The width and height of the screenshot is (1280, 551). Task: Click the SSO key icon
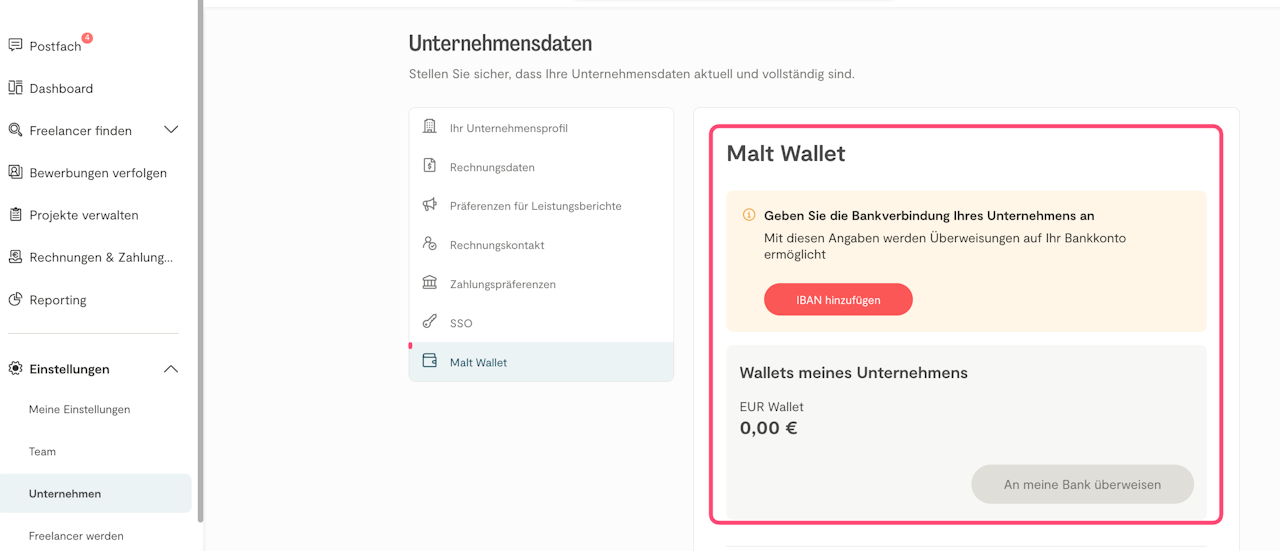coord(430,322)
